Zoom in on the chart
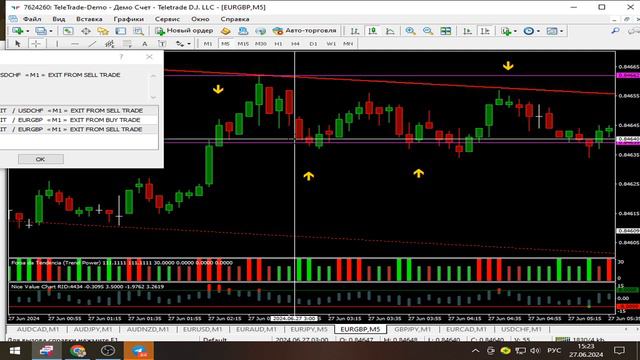This screenshot has width=640, height=360. tap(410, 31)
